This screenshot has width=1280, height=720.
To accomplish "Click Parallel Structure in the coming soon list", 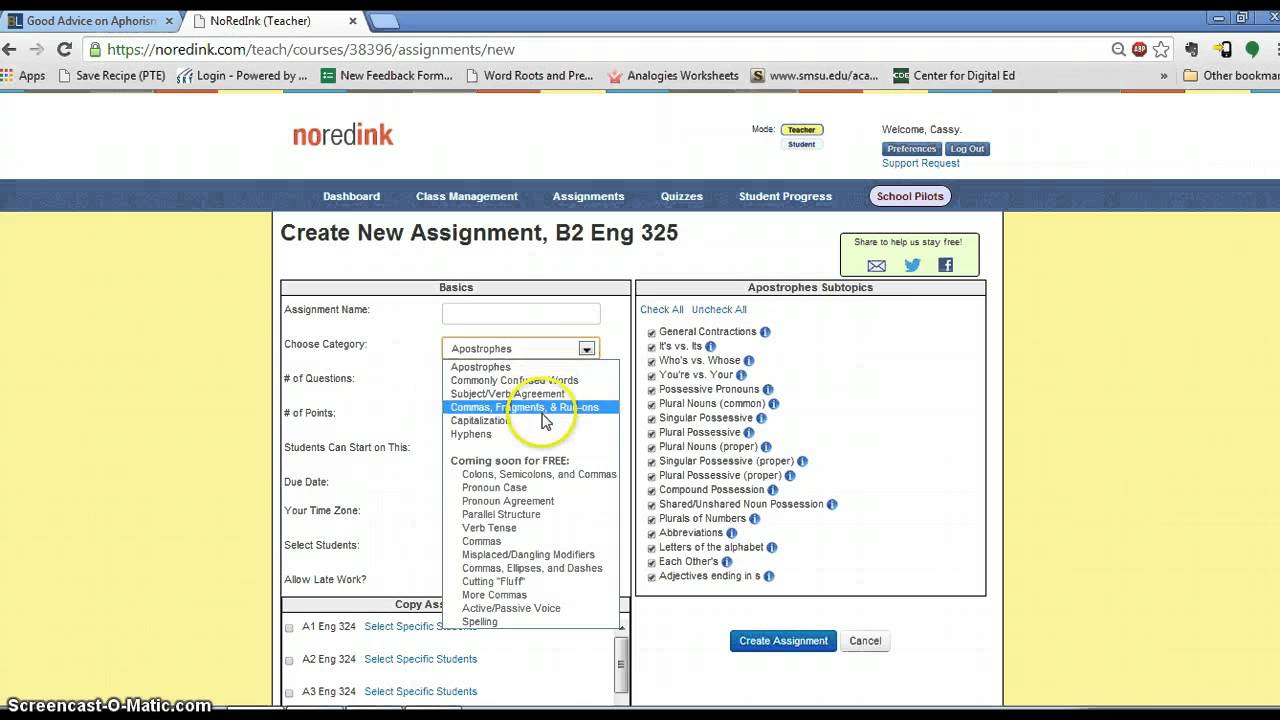I will 501,514.
